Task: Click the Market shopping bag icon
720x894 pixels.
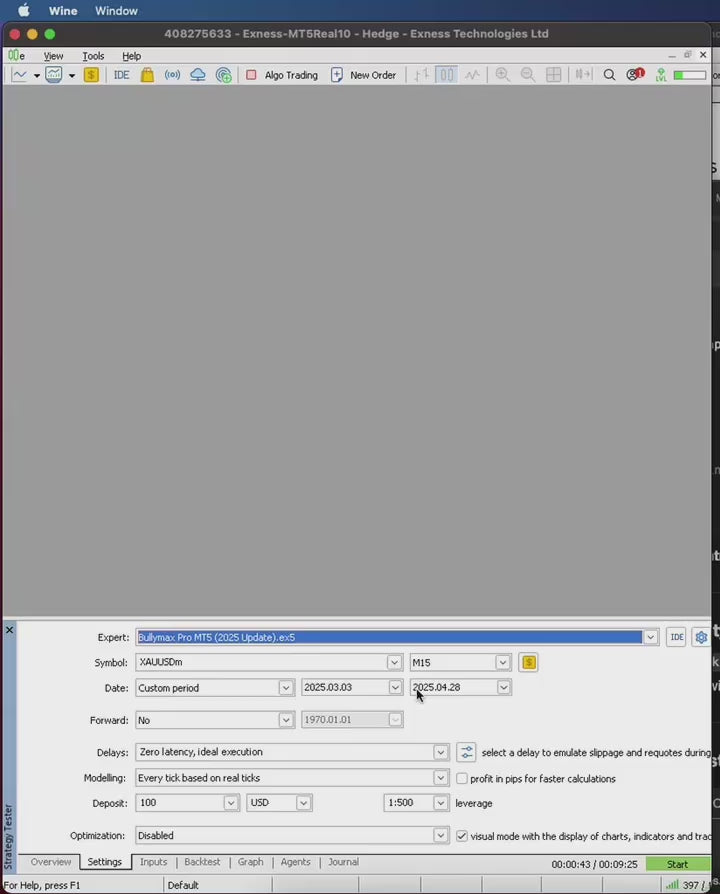Action: 147,75
